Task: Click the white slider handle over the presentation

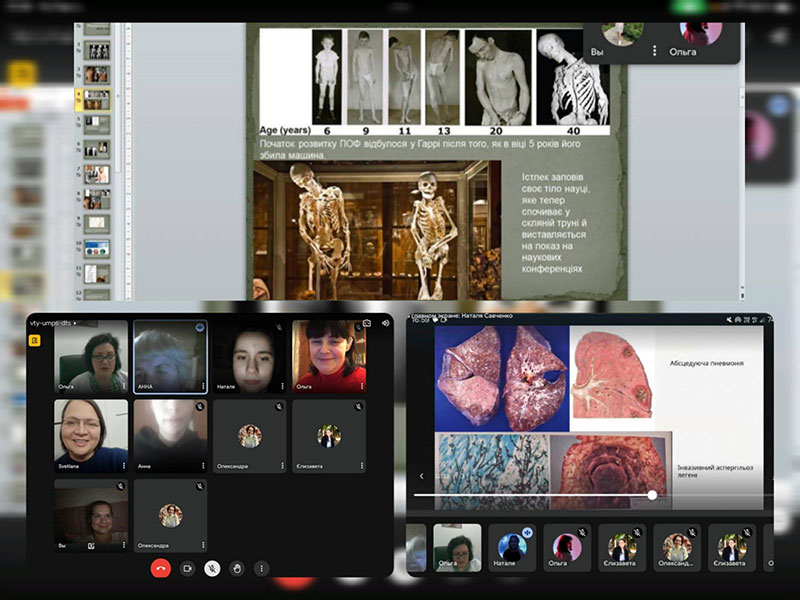Action: 652,495
